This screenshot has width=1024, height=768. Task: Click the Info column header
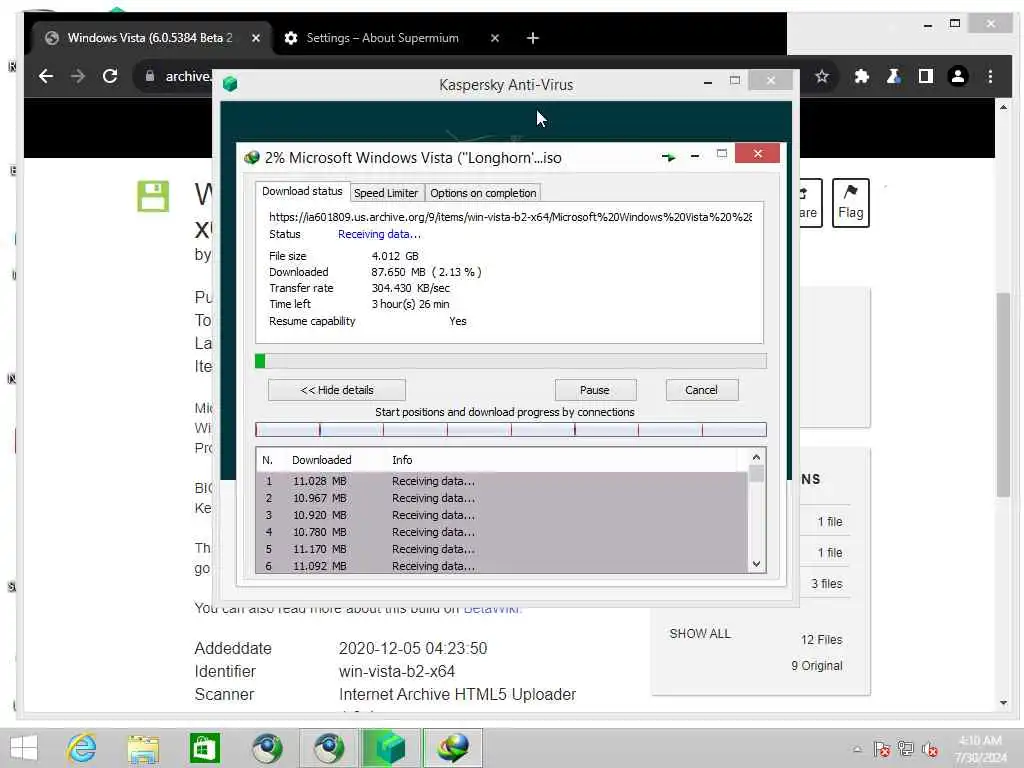click(402, 460)
